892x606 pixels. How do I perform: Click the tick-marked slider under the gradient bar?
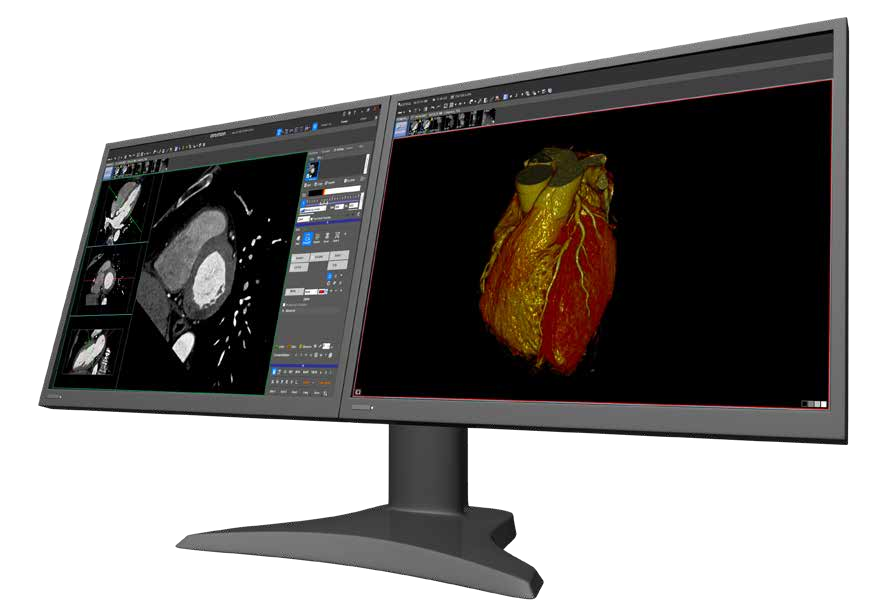coord(333,200)
